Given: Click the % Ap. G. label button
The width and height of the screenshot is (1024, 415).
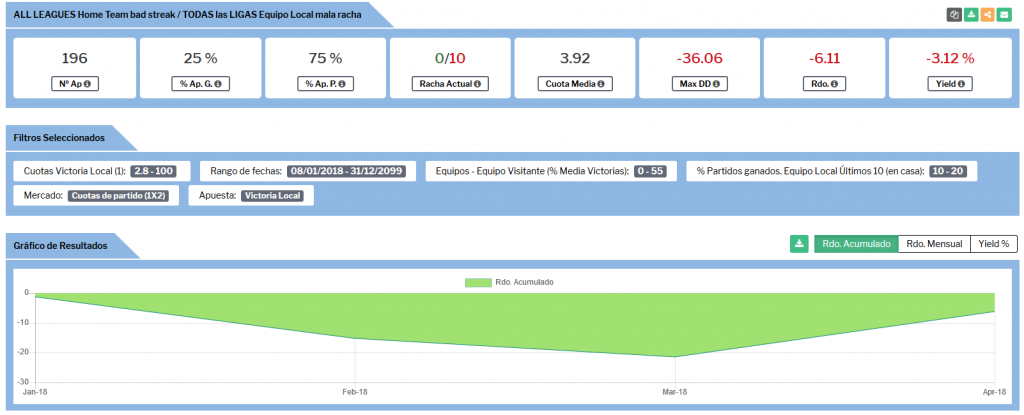Looking at the screenshot, I should click(200, 84).
